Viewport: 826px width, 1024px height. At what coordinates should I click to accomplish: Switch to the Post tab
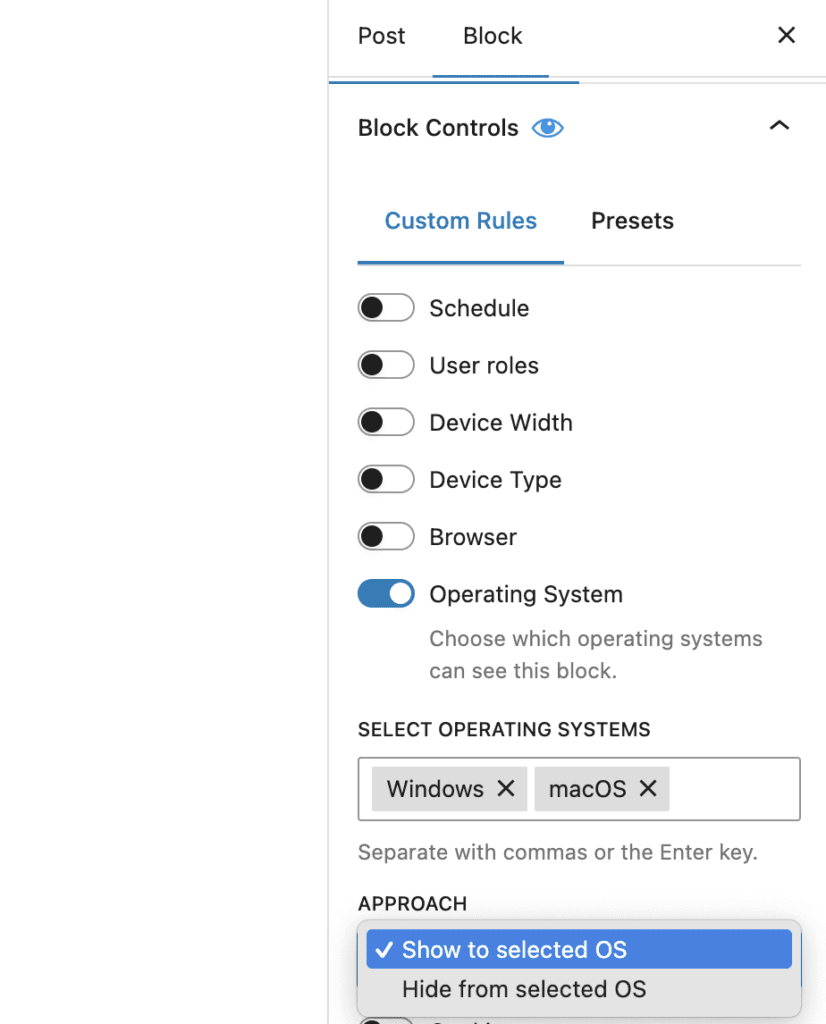point(381,36)
